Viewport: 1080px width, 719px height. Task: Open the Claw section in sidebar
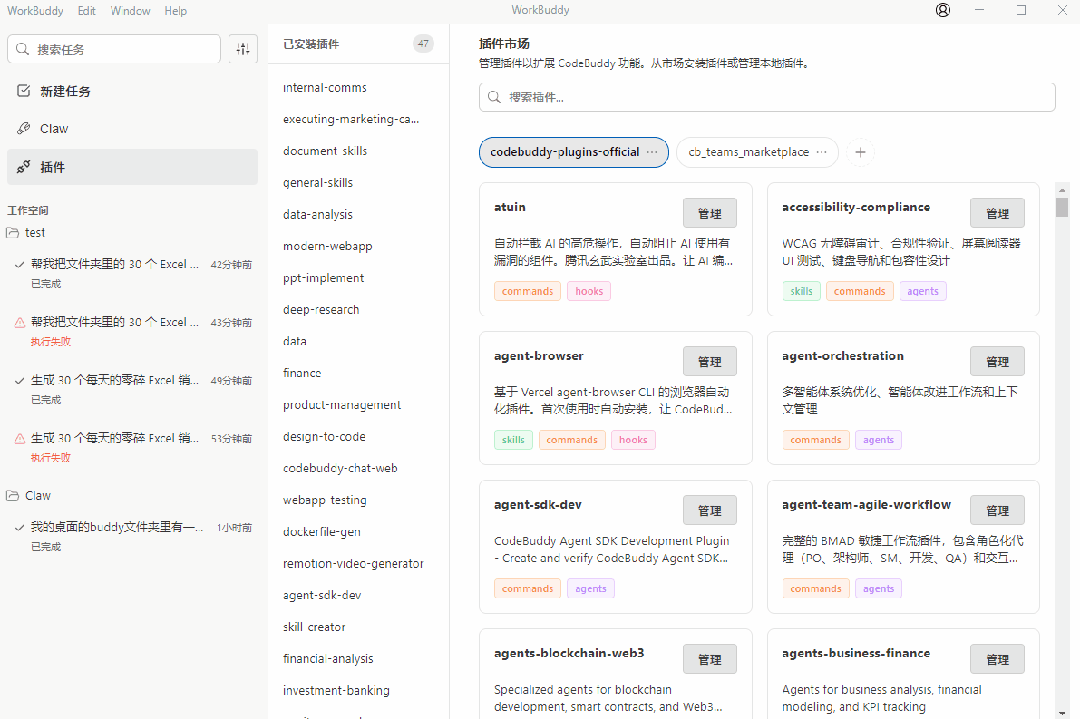click(54, 128)
